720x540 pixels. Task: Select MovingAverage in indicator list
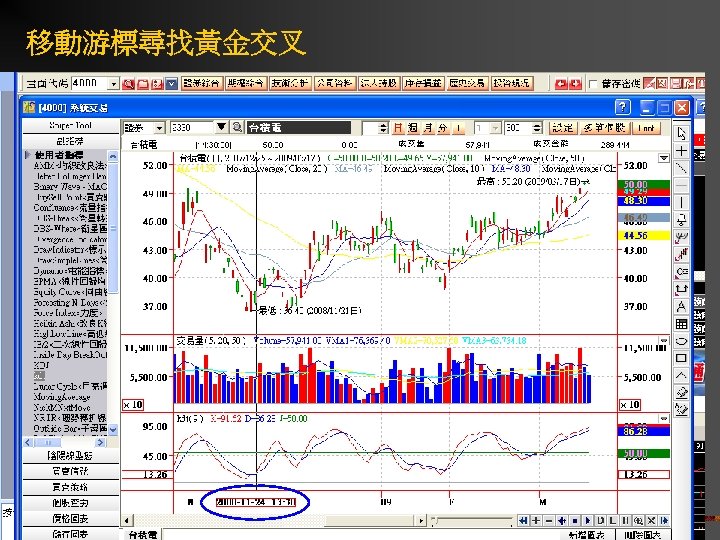[62, 397]
